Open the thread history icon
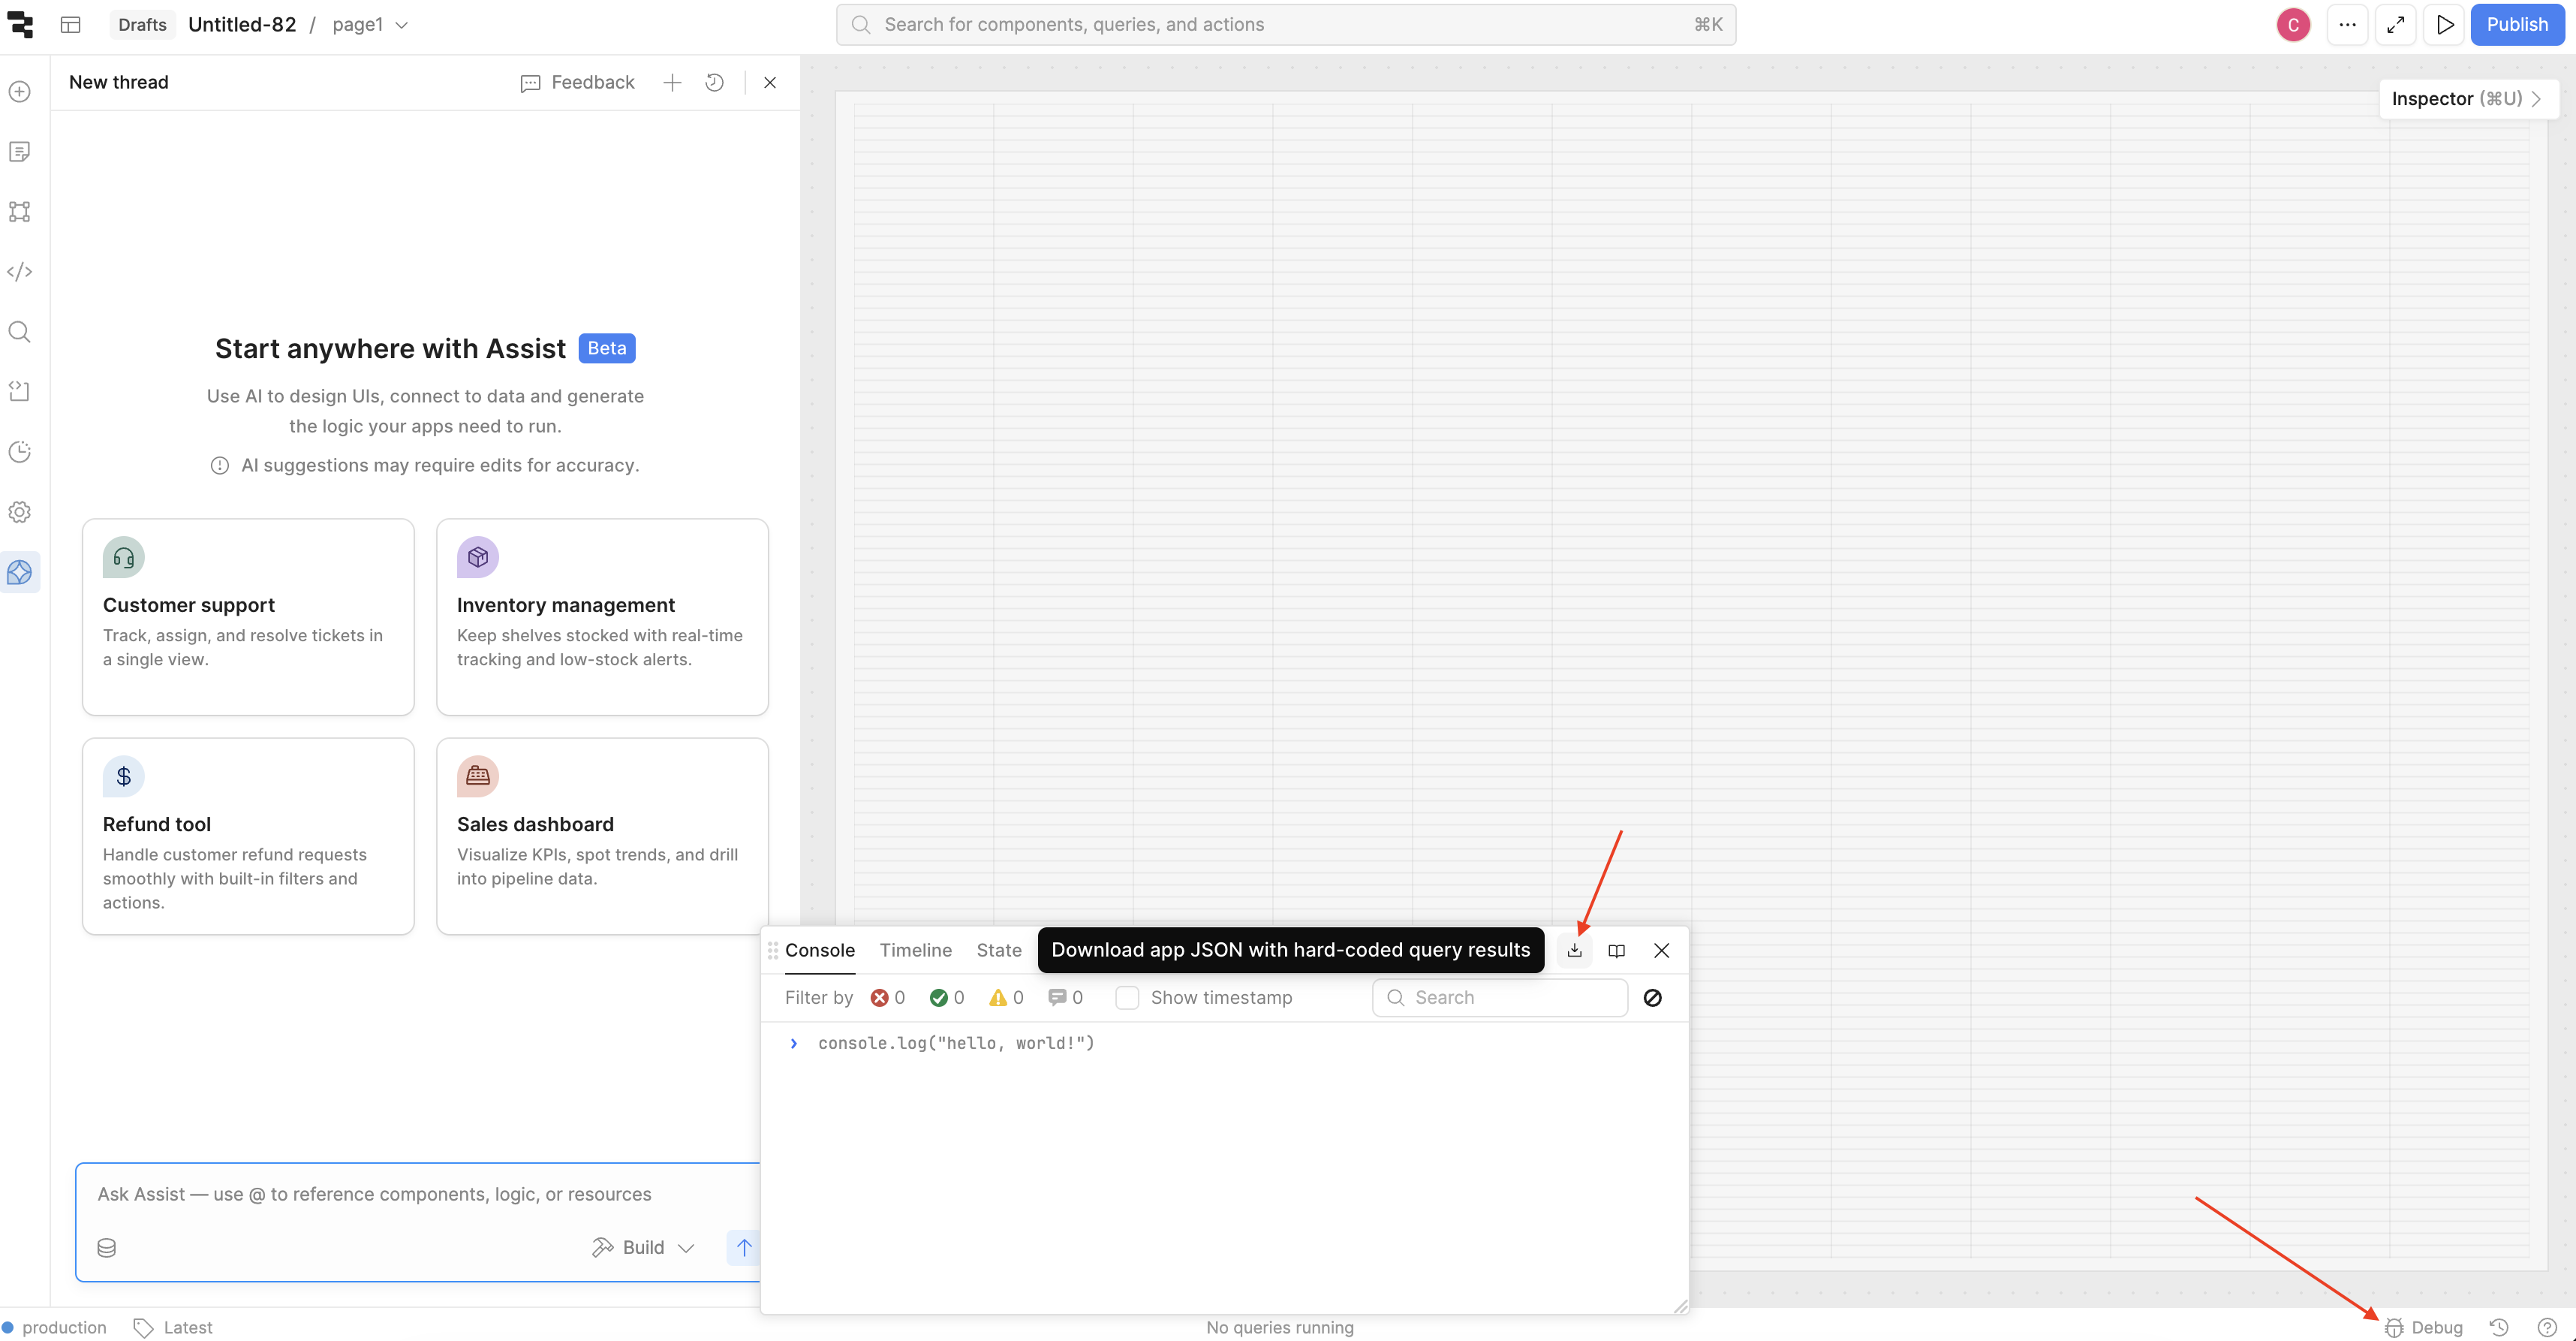 tap(714, 83)
